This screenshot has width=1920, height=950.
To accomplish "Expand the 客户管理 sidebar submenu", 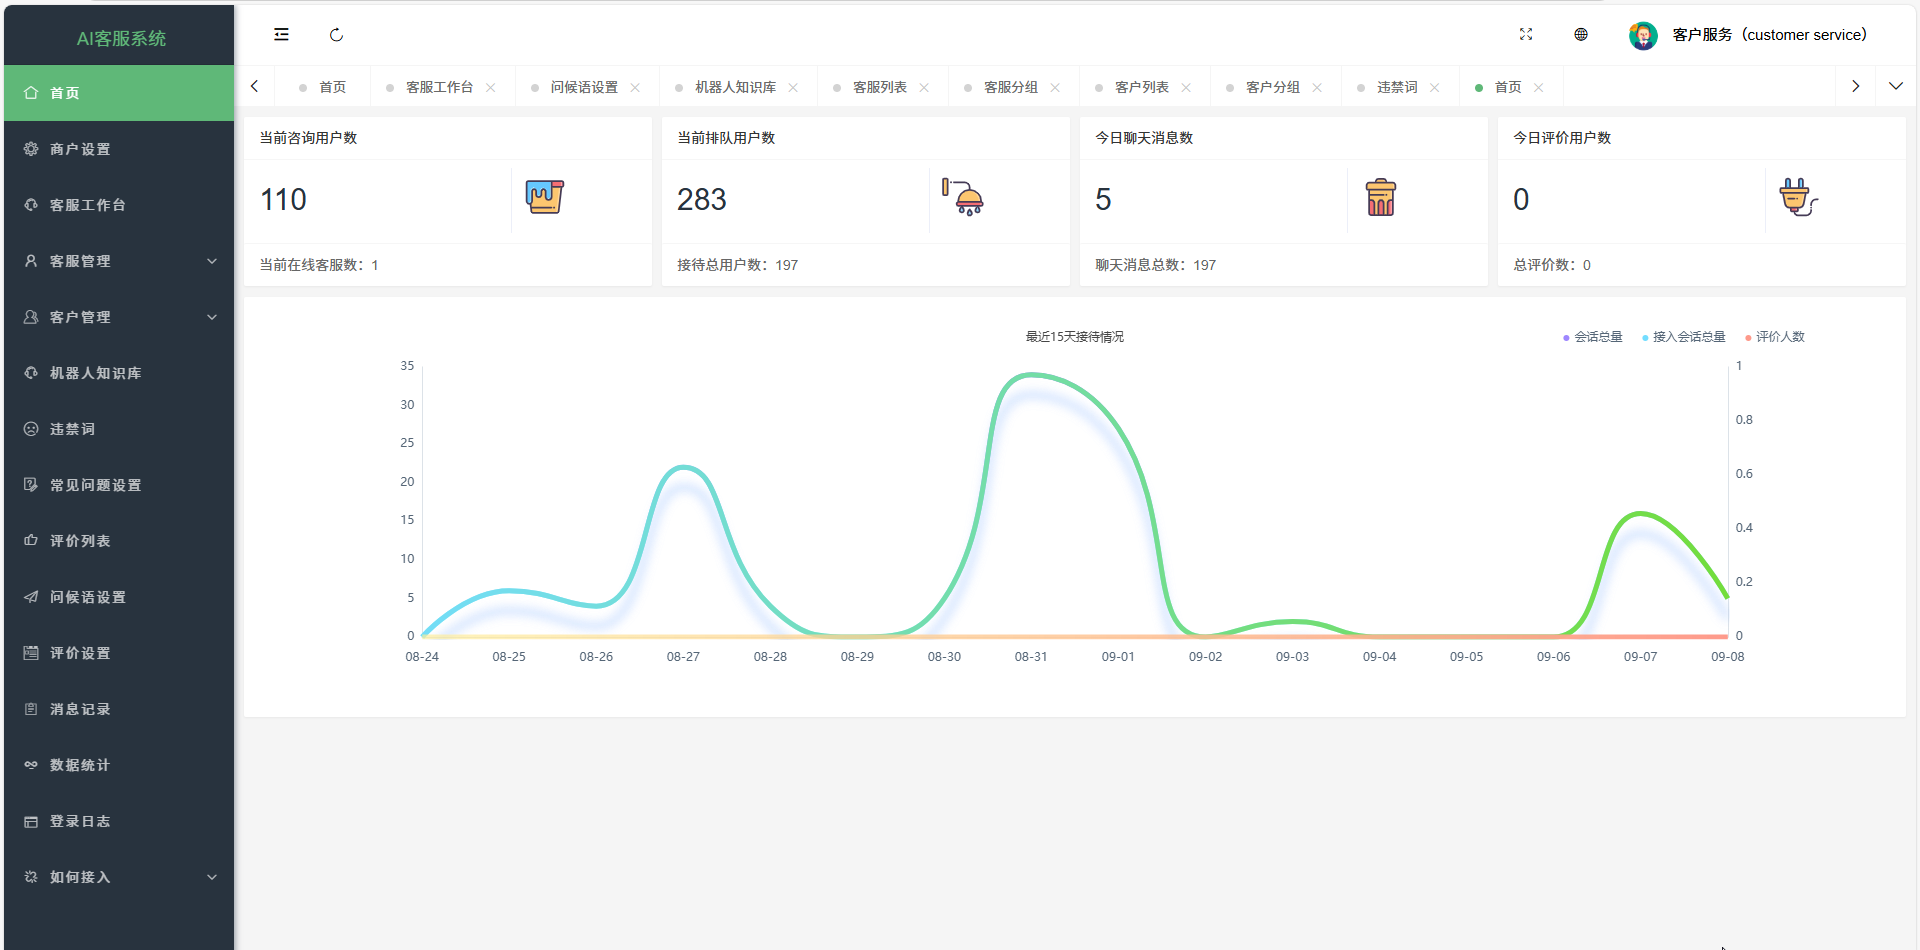I will click(119, 317).
